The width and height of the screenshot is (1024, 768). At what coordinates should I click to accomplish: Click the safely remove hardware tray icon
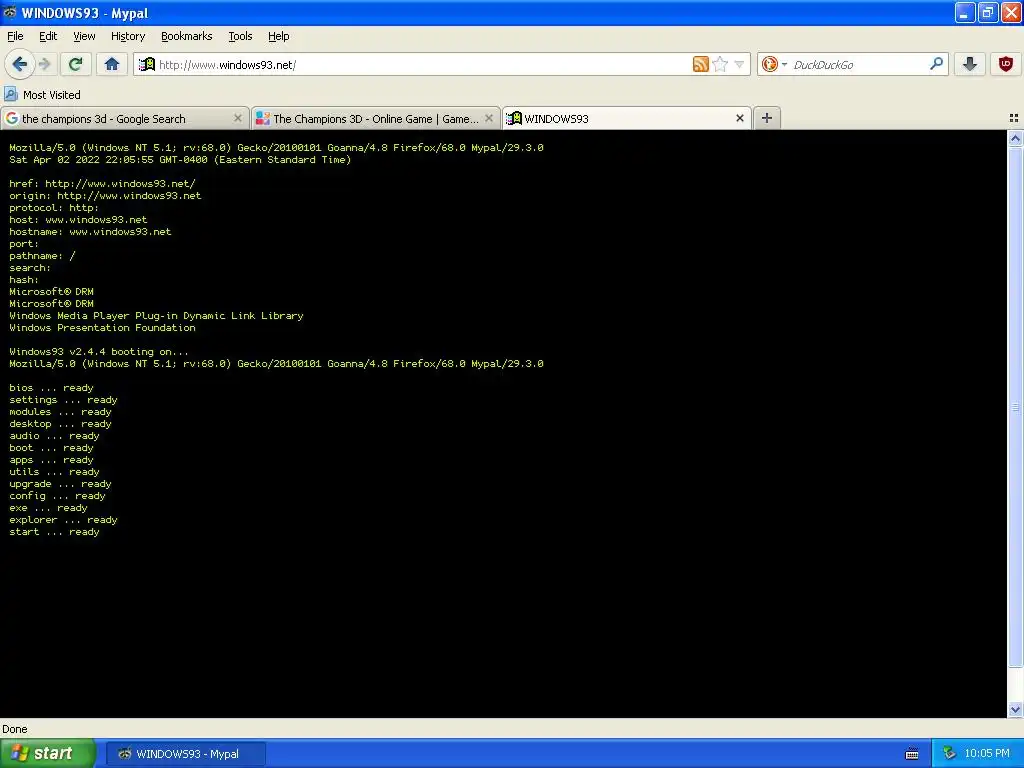pos(949,753)
